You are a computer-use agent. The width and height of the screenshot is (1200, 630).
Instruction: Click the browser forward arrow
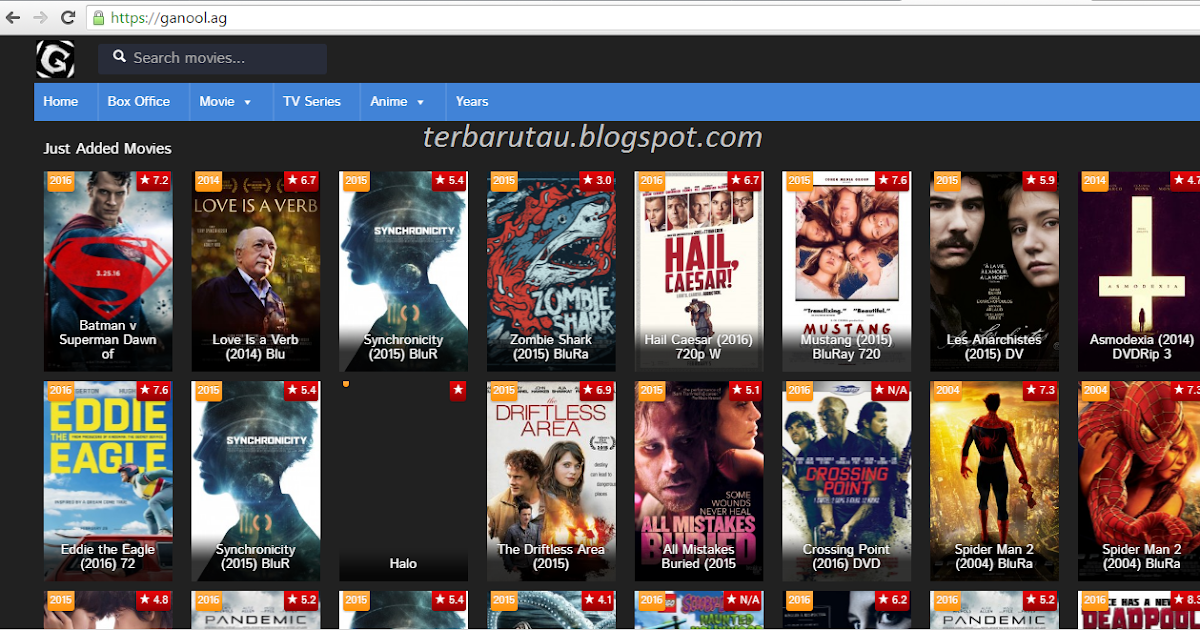40,18
